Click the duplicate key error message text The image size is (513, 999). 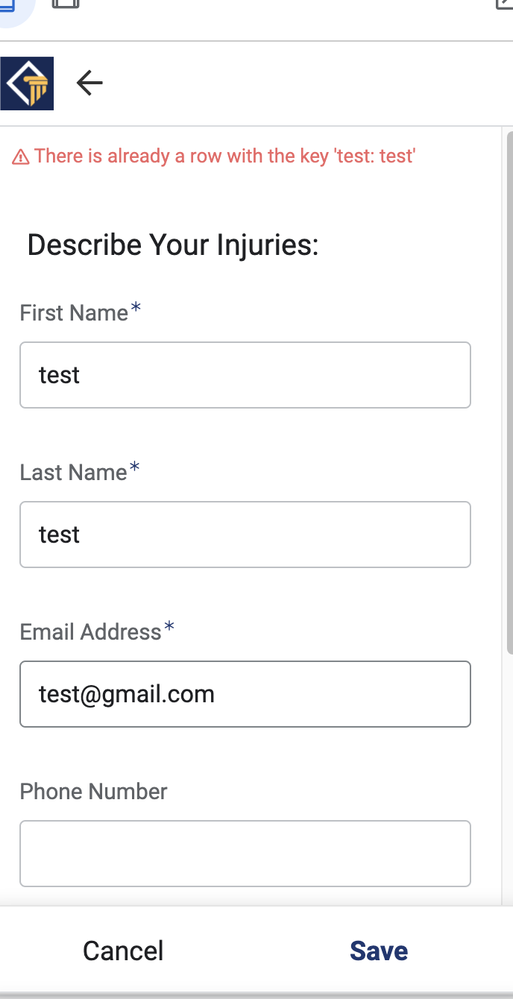point(225,155)
